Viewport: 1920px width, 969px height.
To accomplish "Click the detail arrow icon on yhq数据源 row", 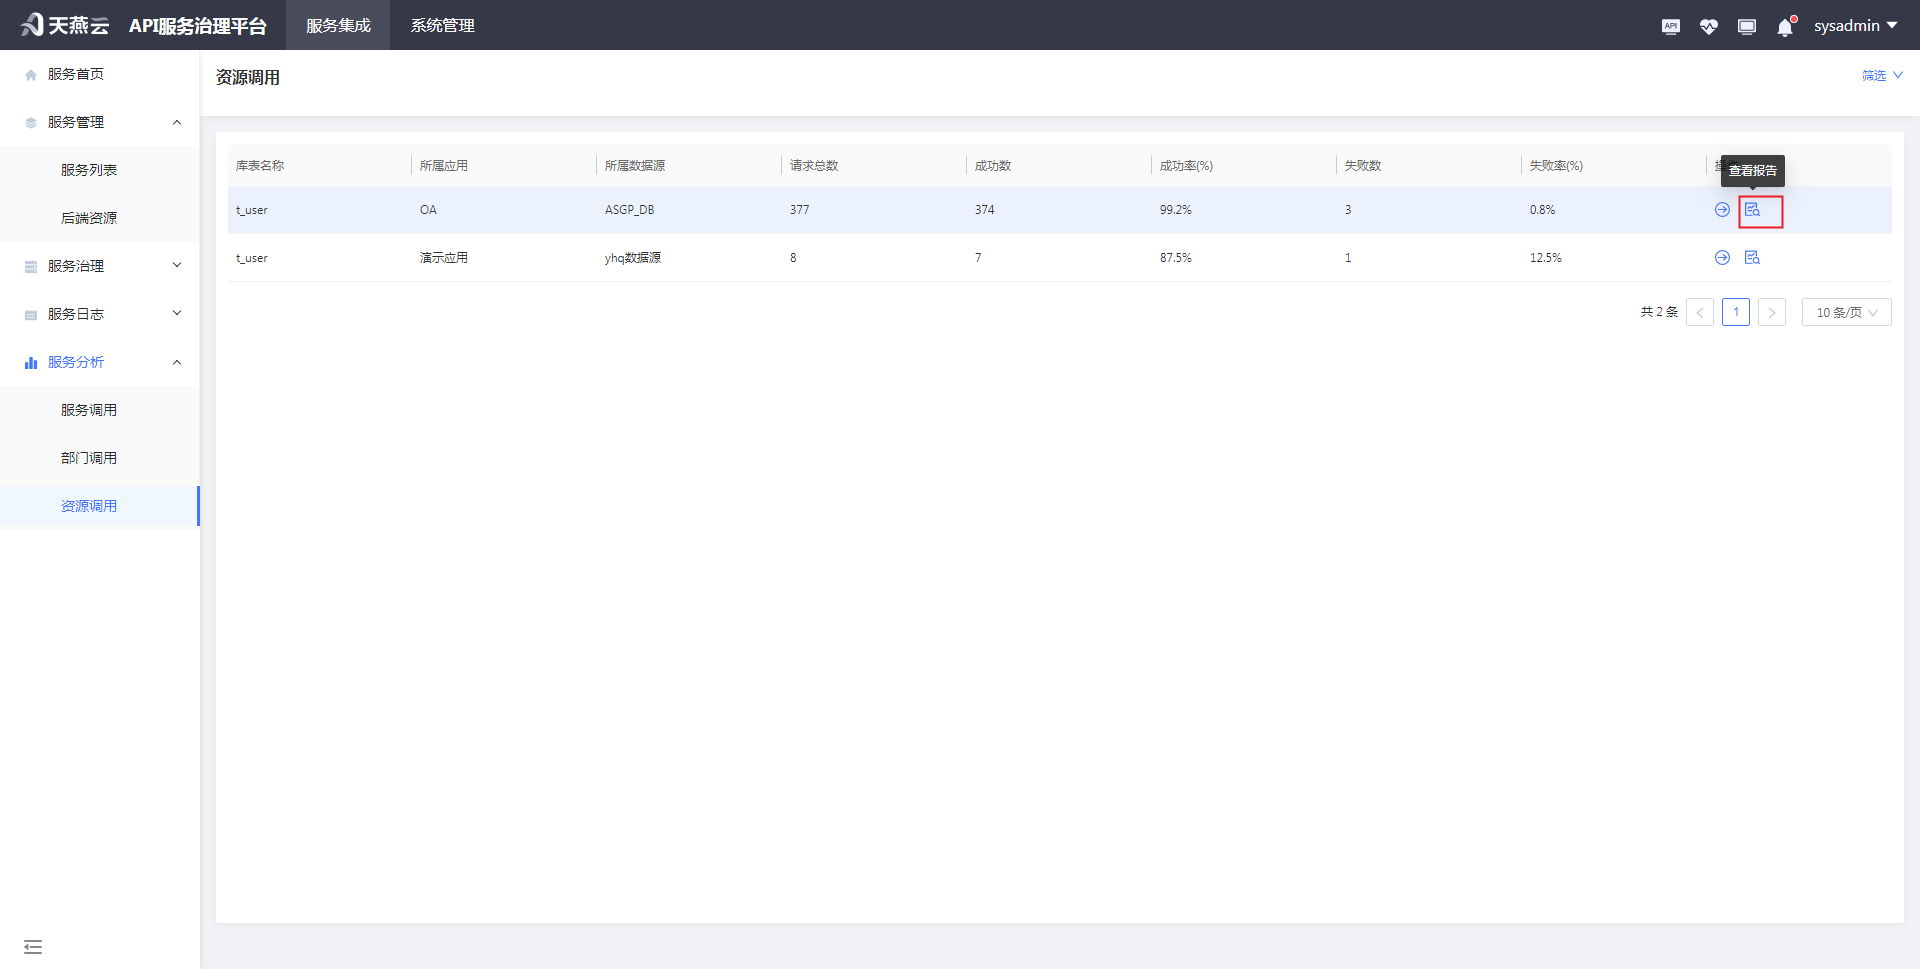I will (x=1722, y=257).
